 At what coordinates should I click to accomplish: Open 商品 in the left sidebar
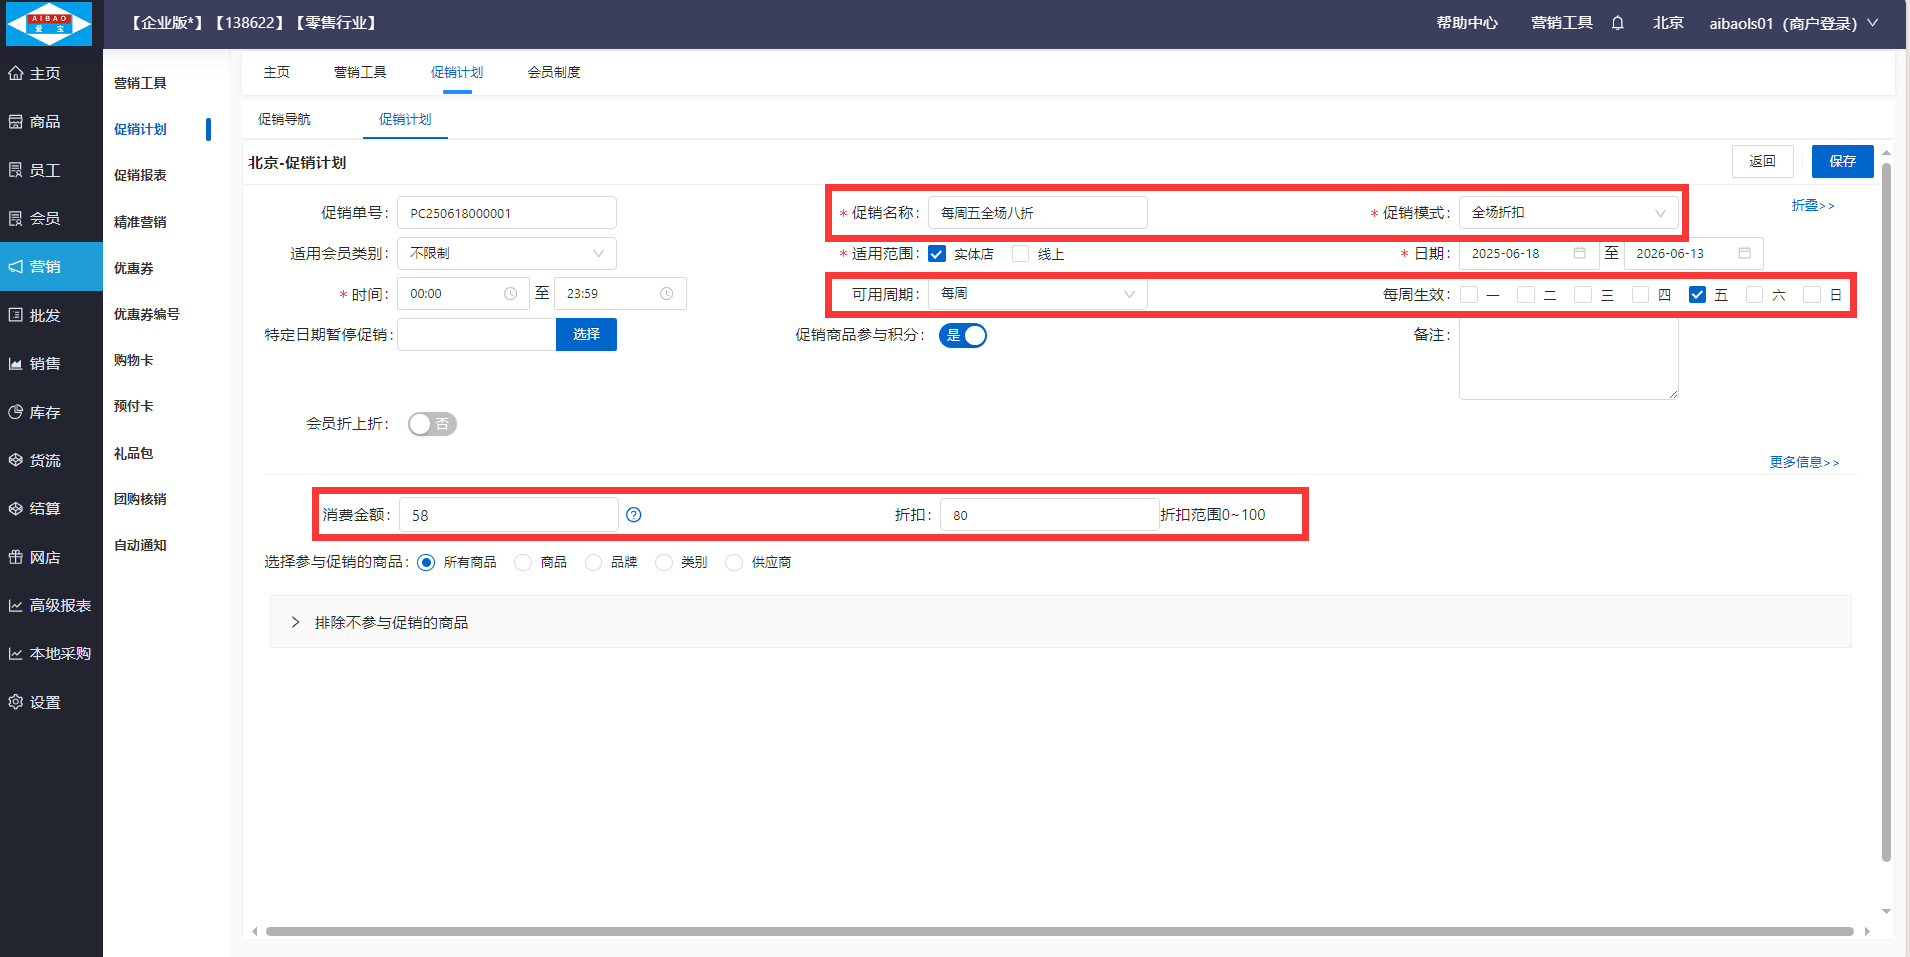[45, 122]
